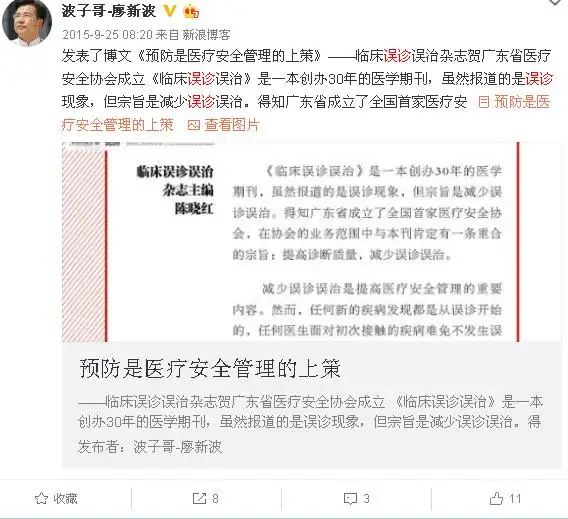Click the 收藏 collect button

click(56, 499)
